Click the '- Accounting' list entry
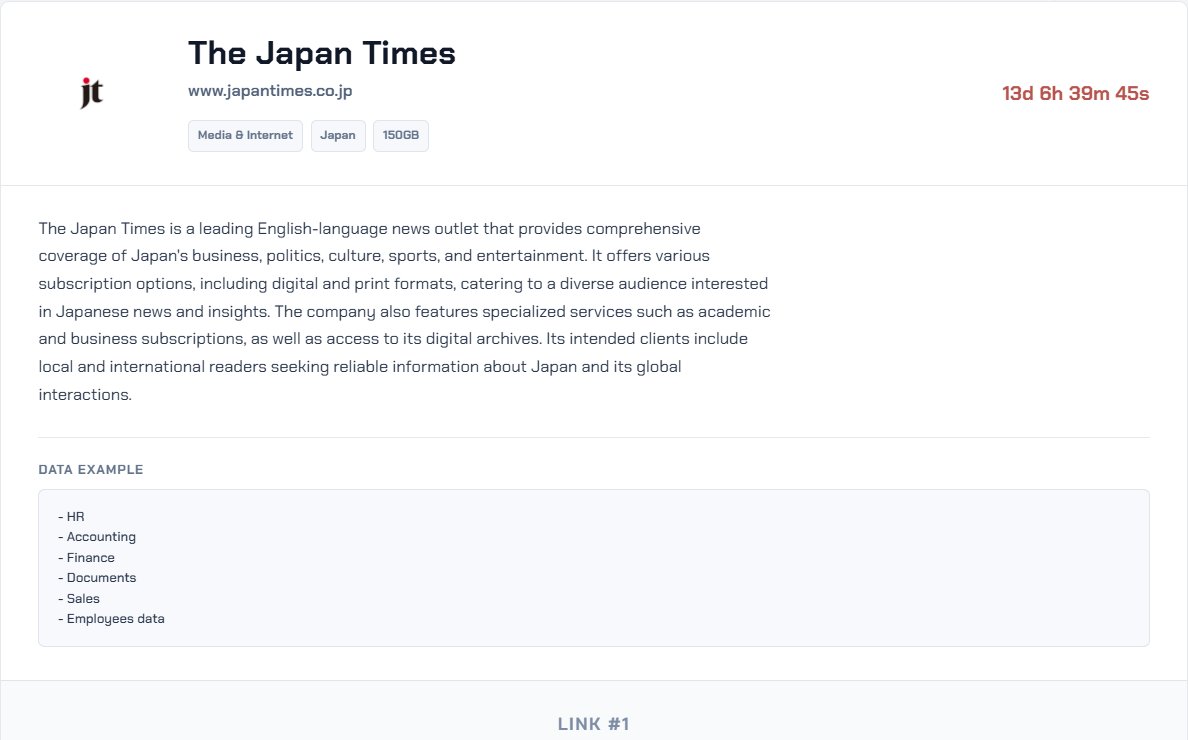 coord(97,537)
